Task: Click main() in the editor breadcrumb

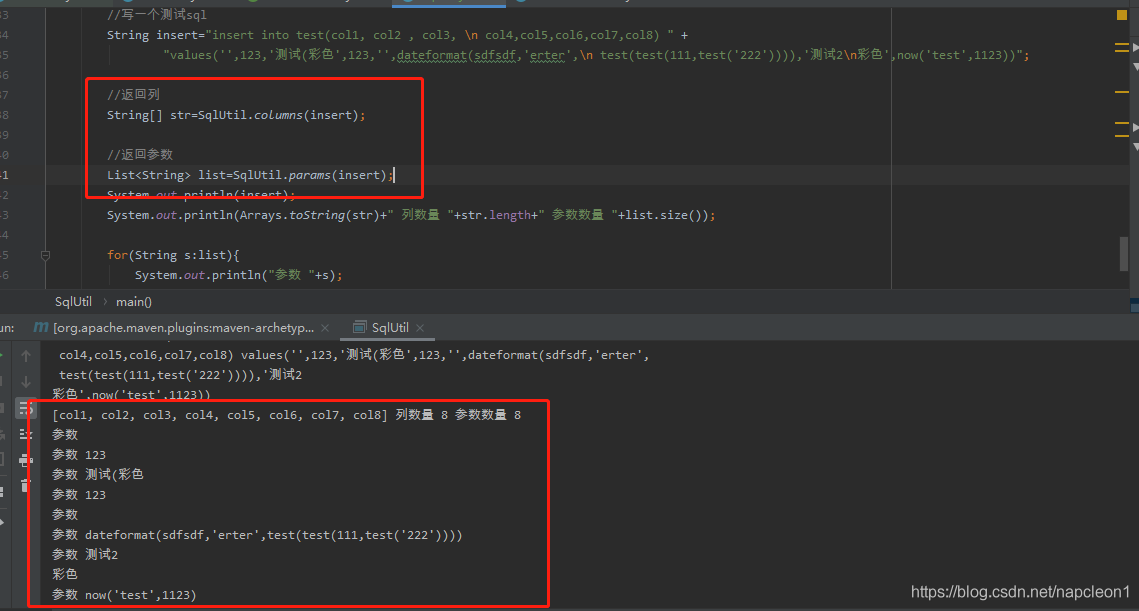Action: click(x=134, y=302)
